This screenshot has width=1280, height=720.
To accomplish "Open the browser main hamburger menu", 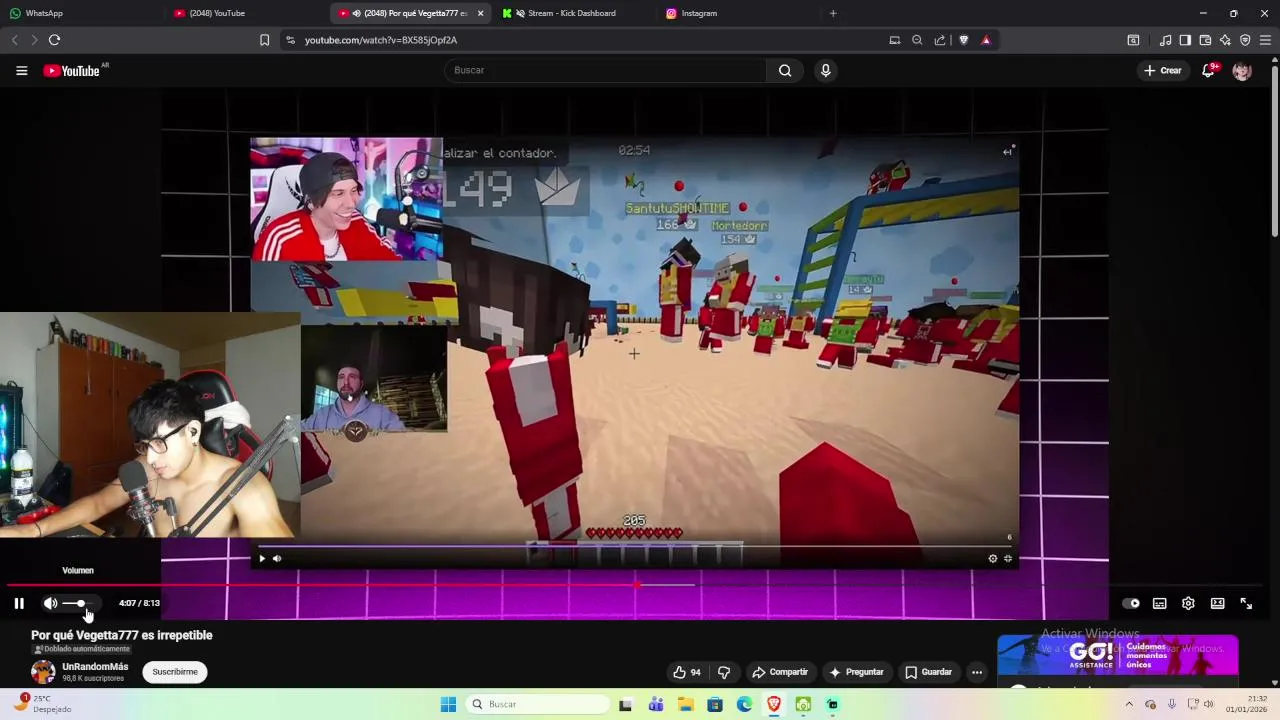I will pos(1265,40).
